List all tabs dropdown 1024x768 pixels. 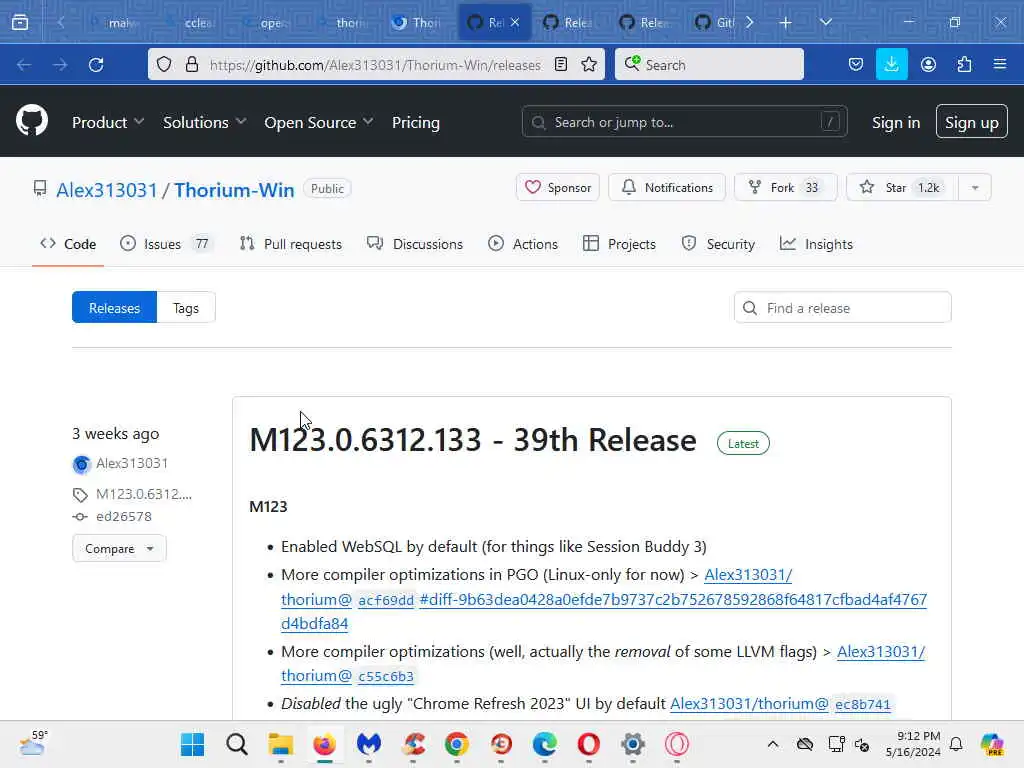click(x=825, y=22)
